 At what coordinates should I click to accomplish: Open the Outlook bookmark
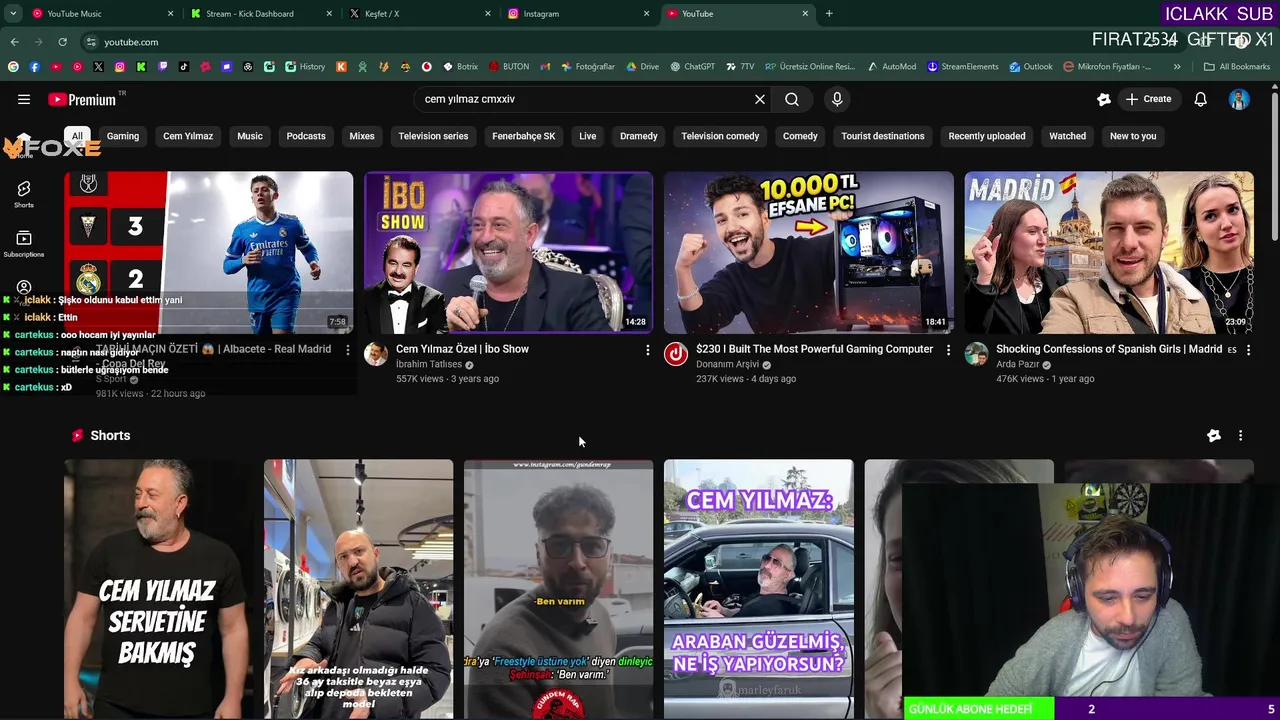(1030, 67)
